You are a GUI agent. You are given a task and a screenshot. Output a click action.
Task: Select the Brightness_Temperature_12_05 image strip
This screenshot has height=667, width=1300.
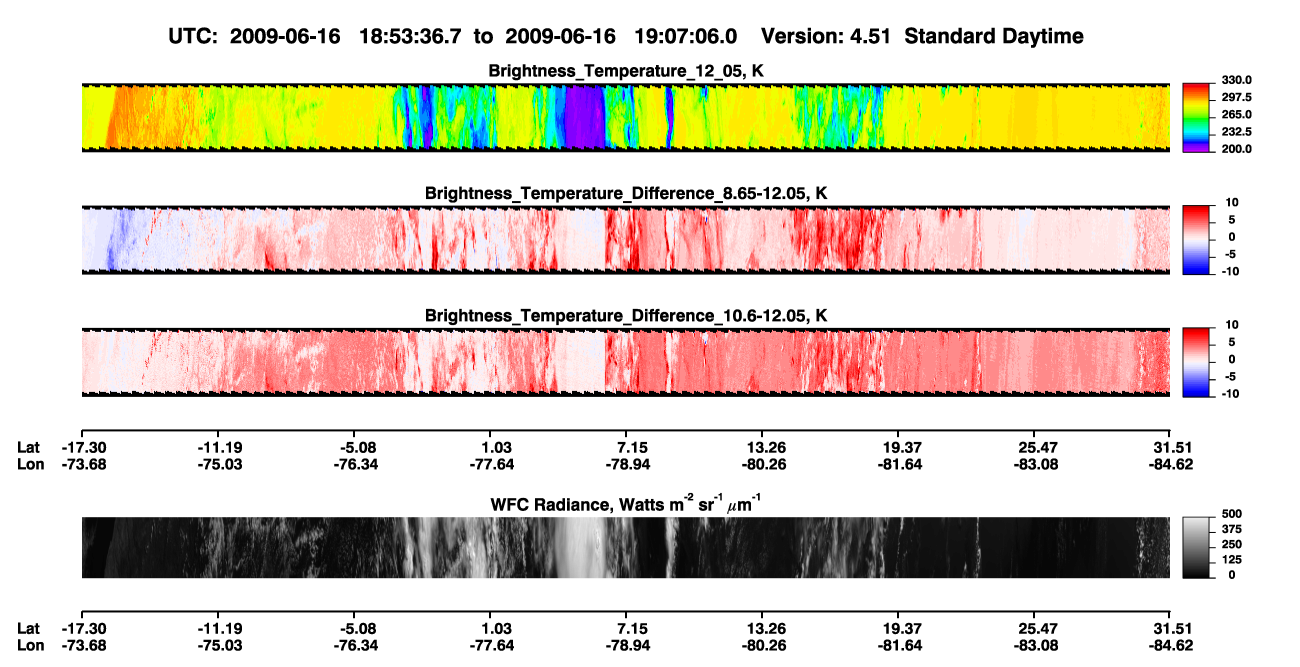[625, 117]
